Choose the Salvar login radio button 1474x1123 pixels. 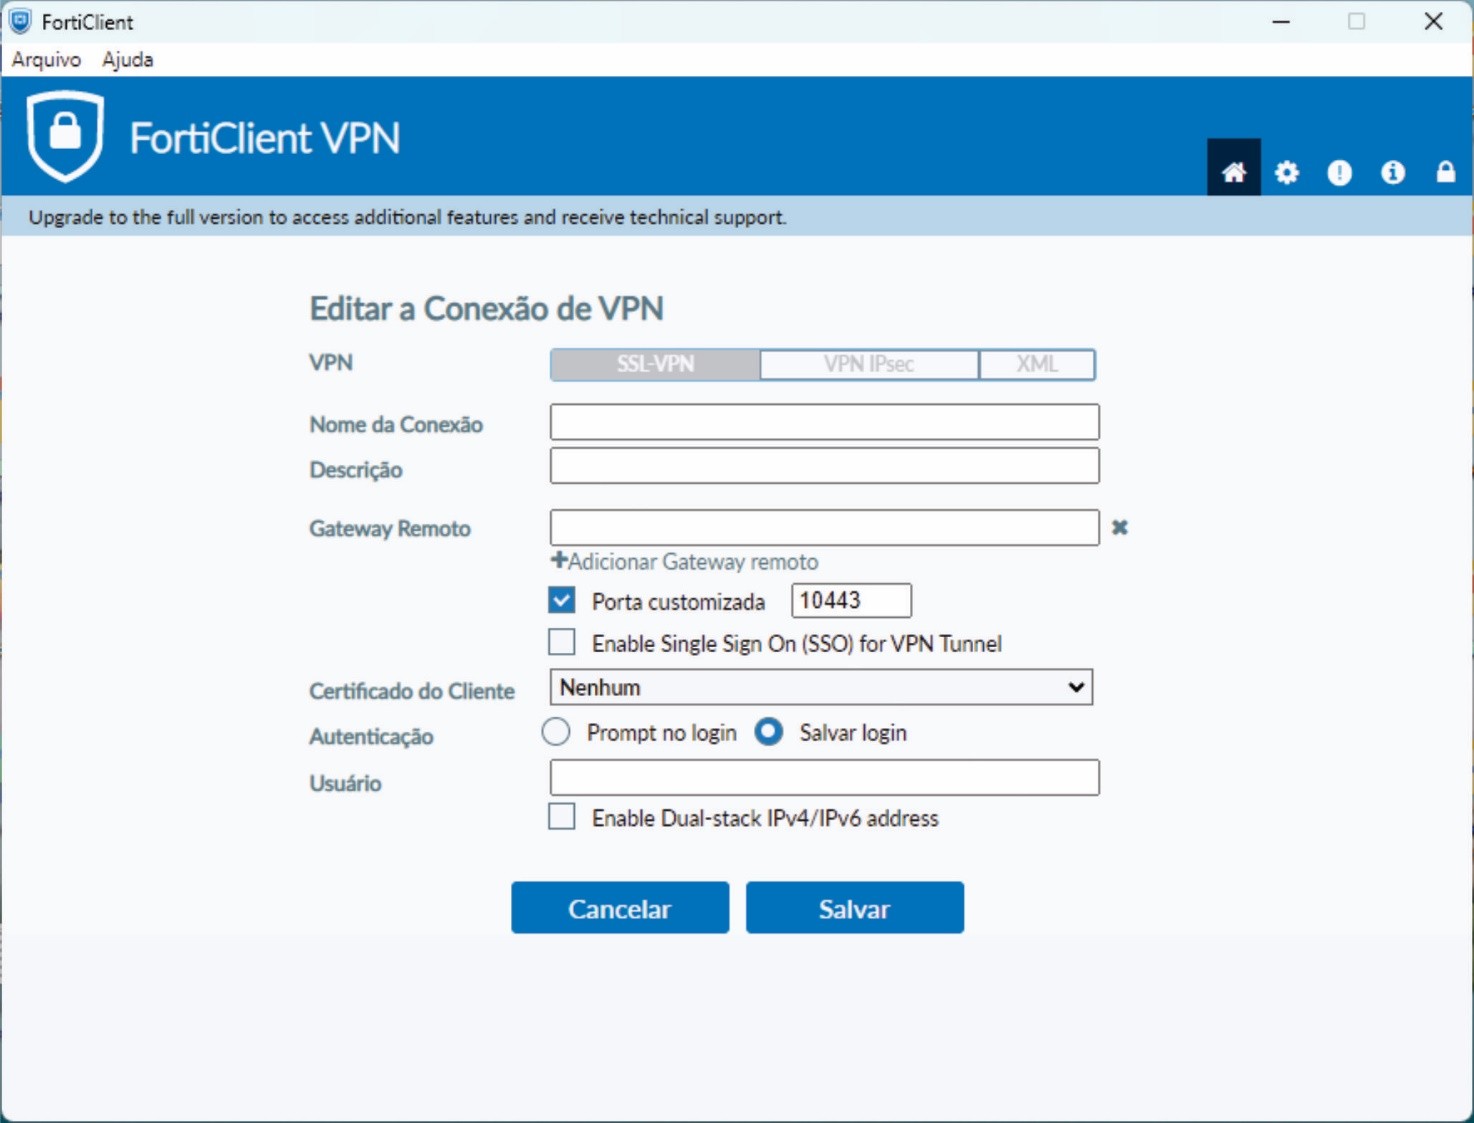(x=768, y=732)
